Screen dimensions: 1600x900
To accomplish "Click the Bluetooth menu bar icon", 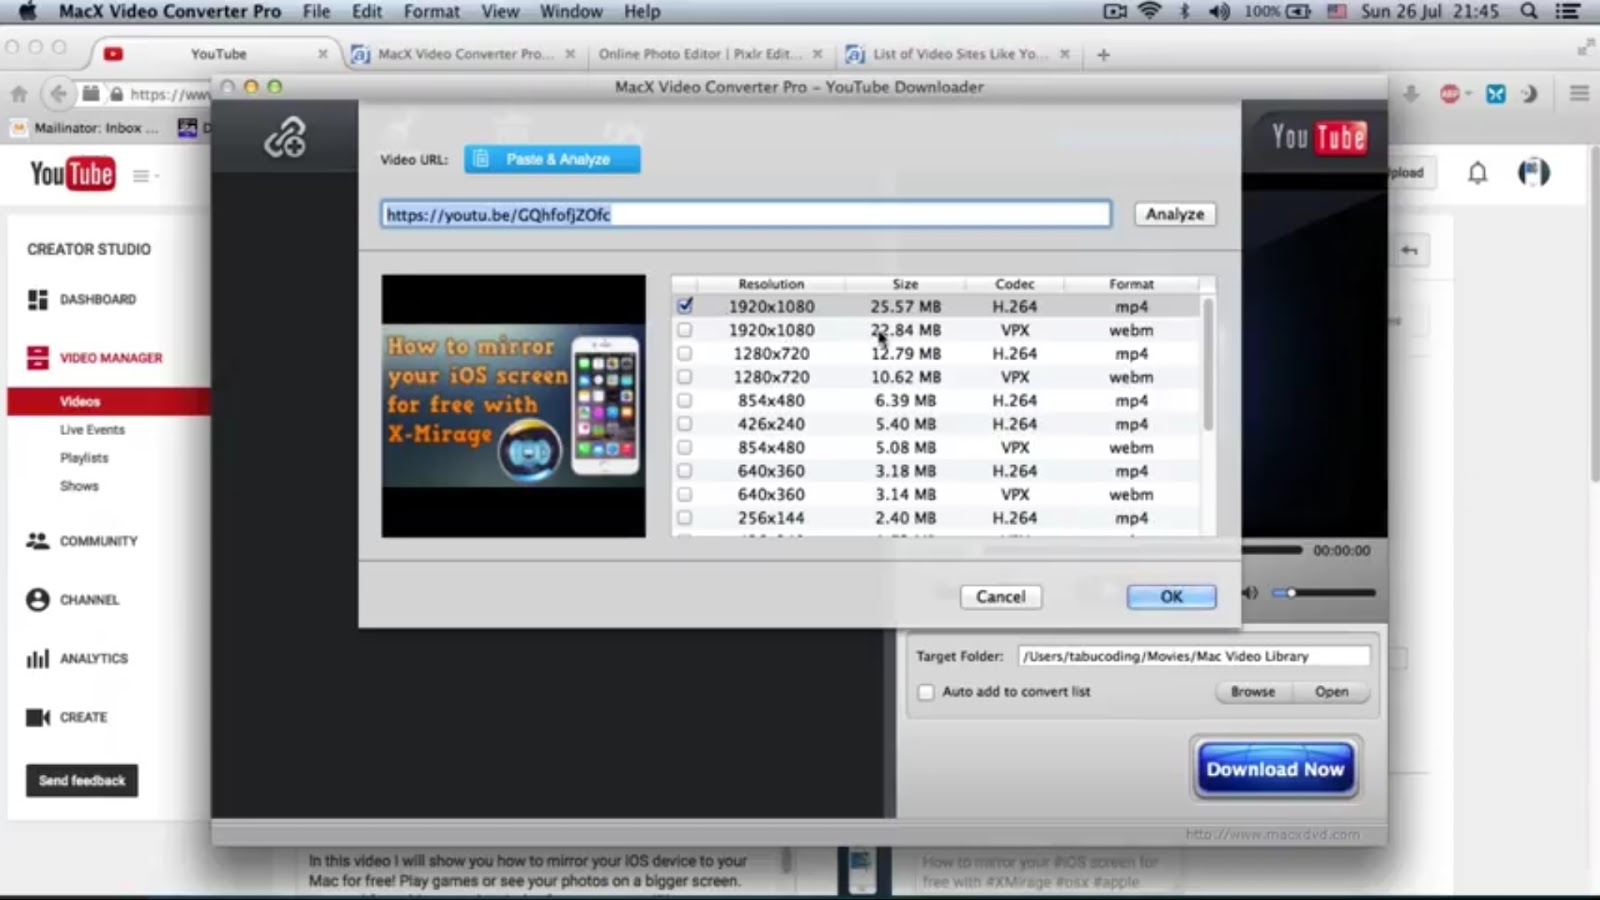I will tap(1185, 11).
